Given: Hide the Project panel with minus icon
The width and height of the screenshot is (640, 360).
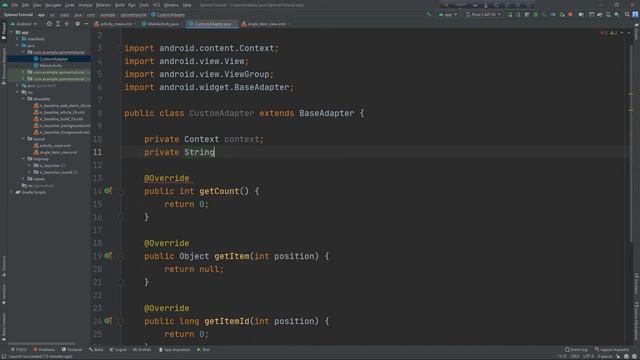Looking at the screenshot, I should click(86, 24).
